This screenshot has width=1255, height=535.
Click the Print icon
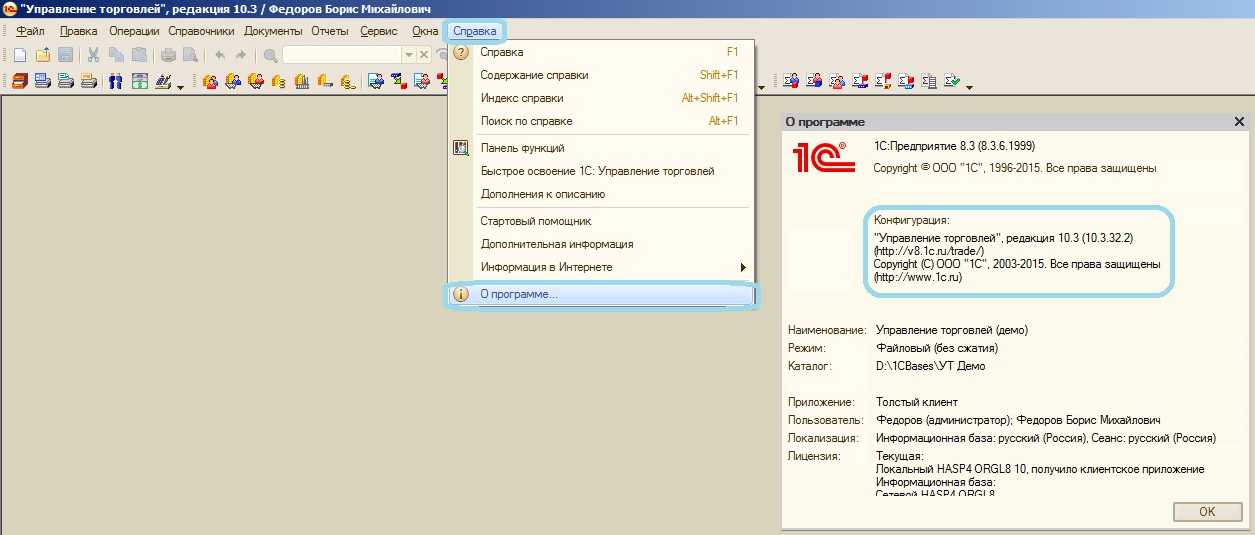tap(168, 55)
